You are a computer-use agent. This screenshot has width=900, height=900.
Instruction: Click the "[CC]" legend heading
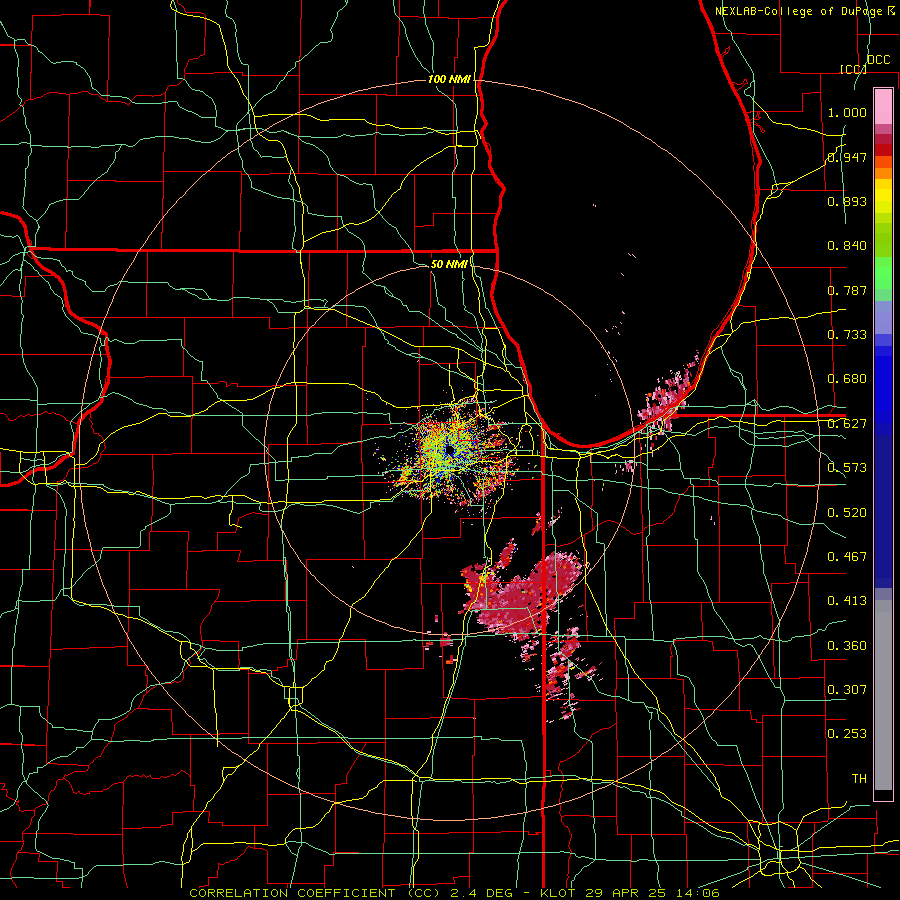(x=853, y=69)
